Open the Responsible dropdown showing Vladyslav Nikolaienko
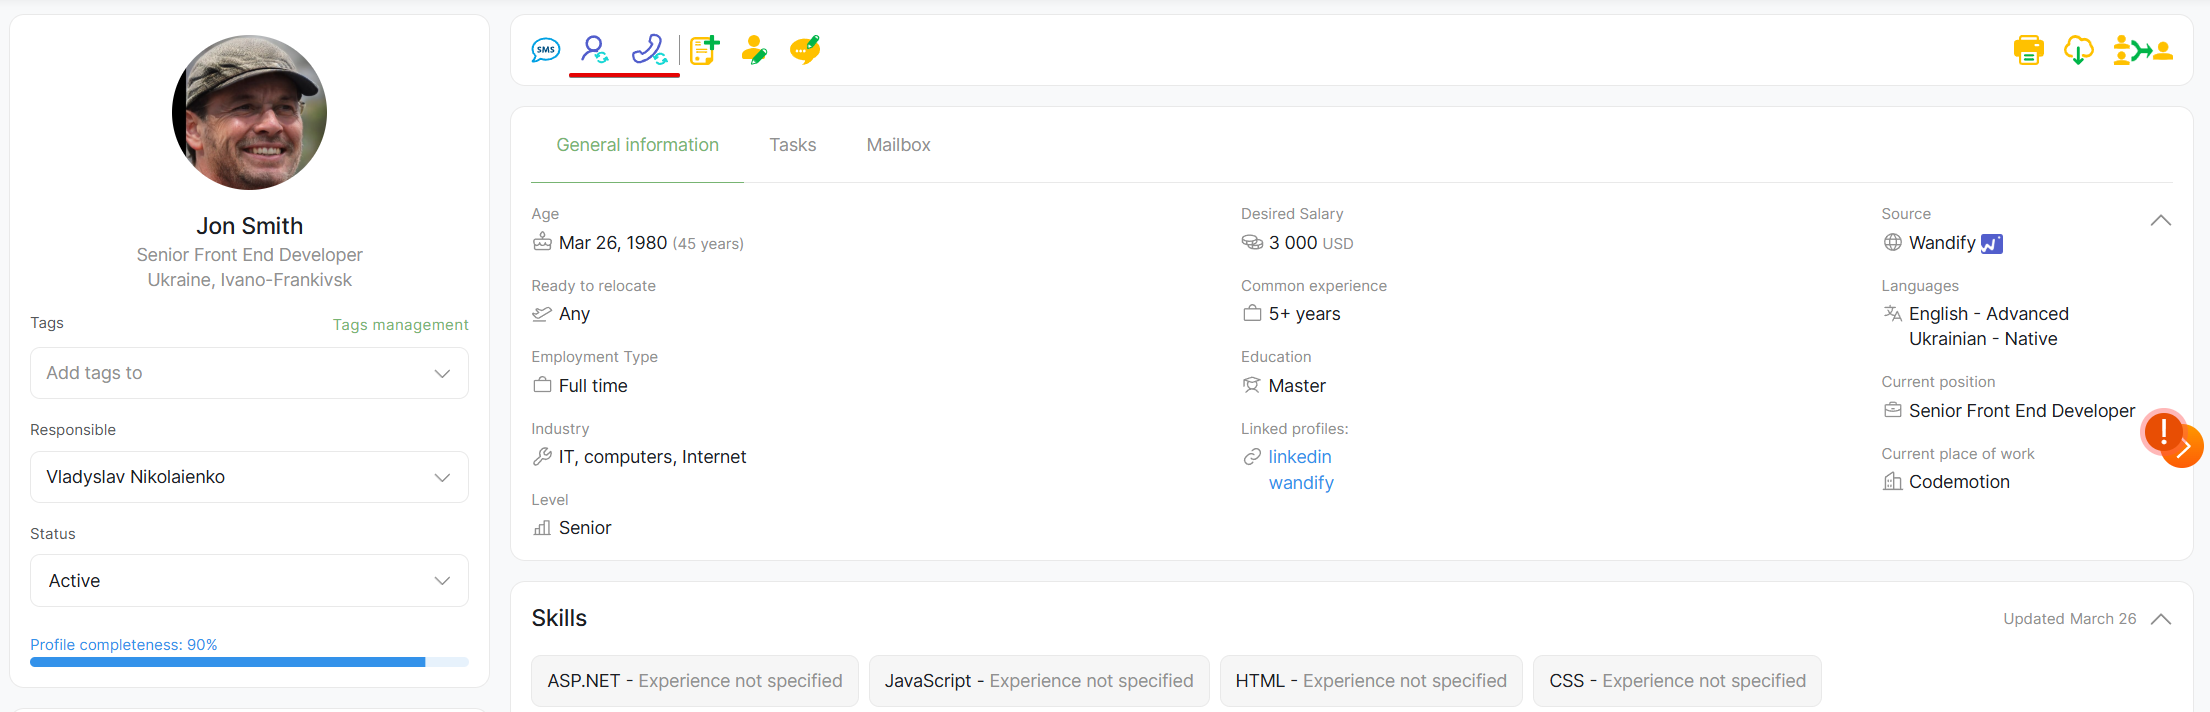The width and height of the screenshot is (2210, 712). (x=249, y=477)
